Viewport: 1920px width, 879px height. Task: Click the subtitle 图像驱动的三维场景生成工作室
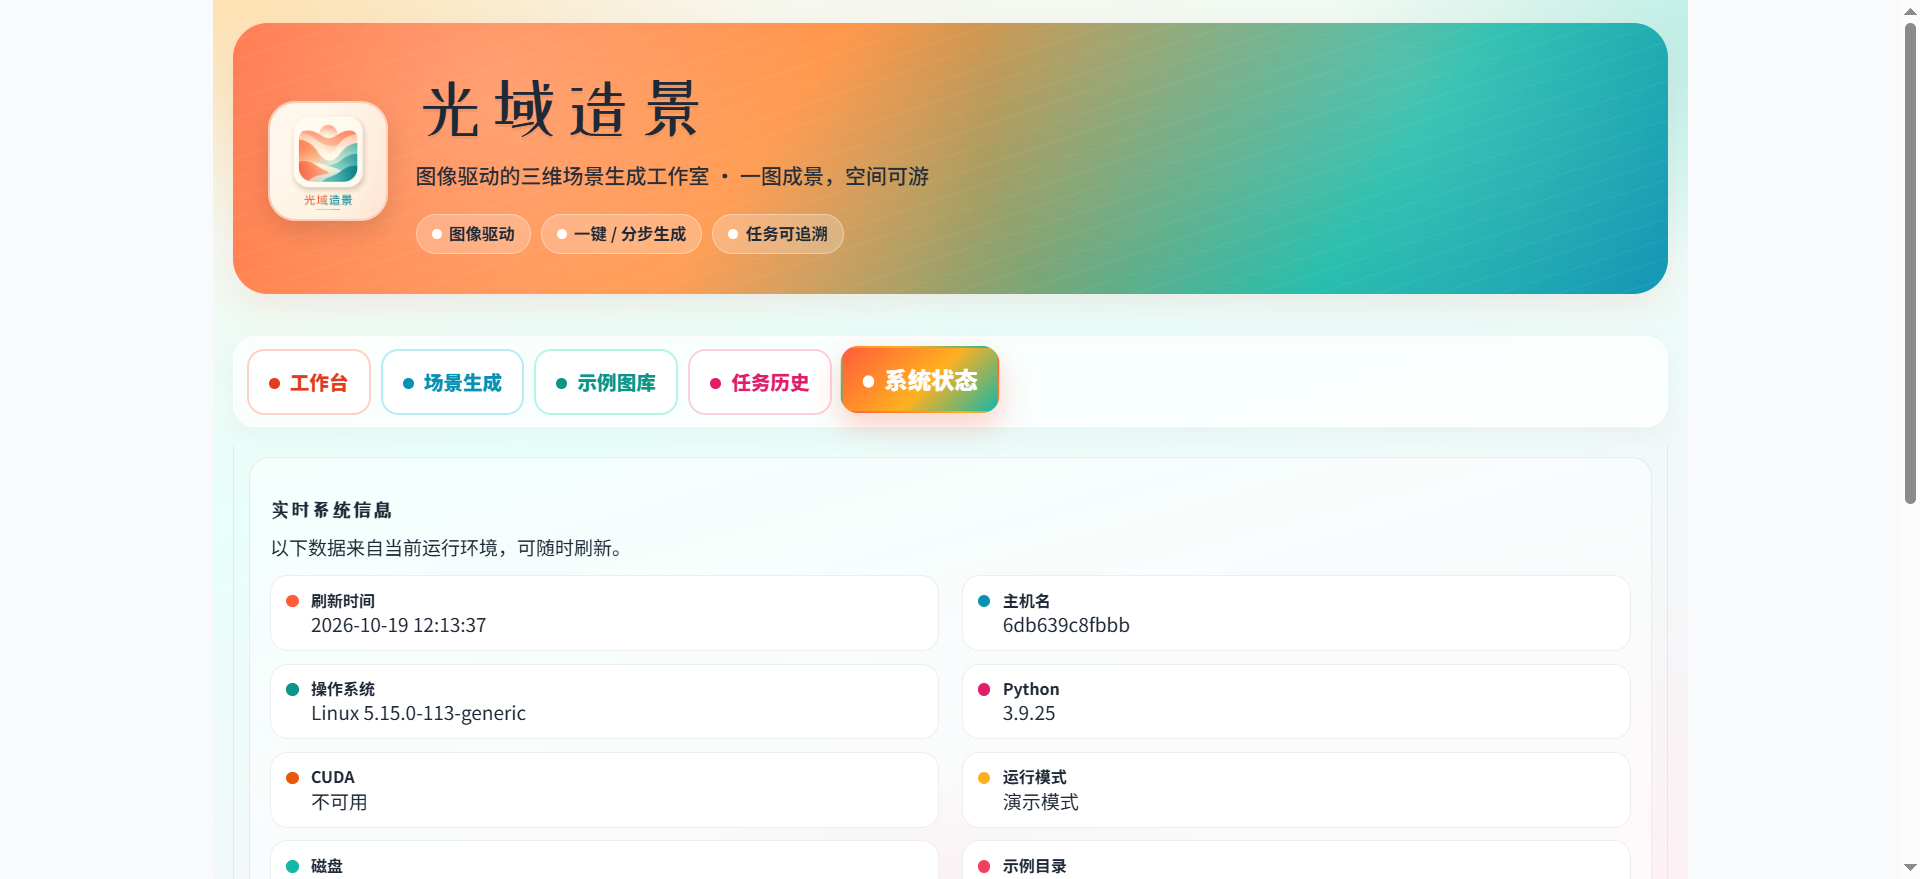[562, 177]
